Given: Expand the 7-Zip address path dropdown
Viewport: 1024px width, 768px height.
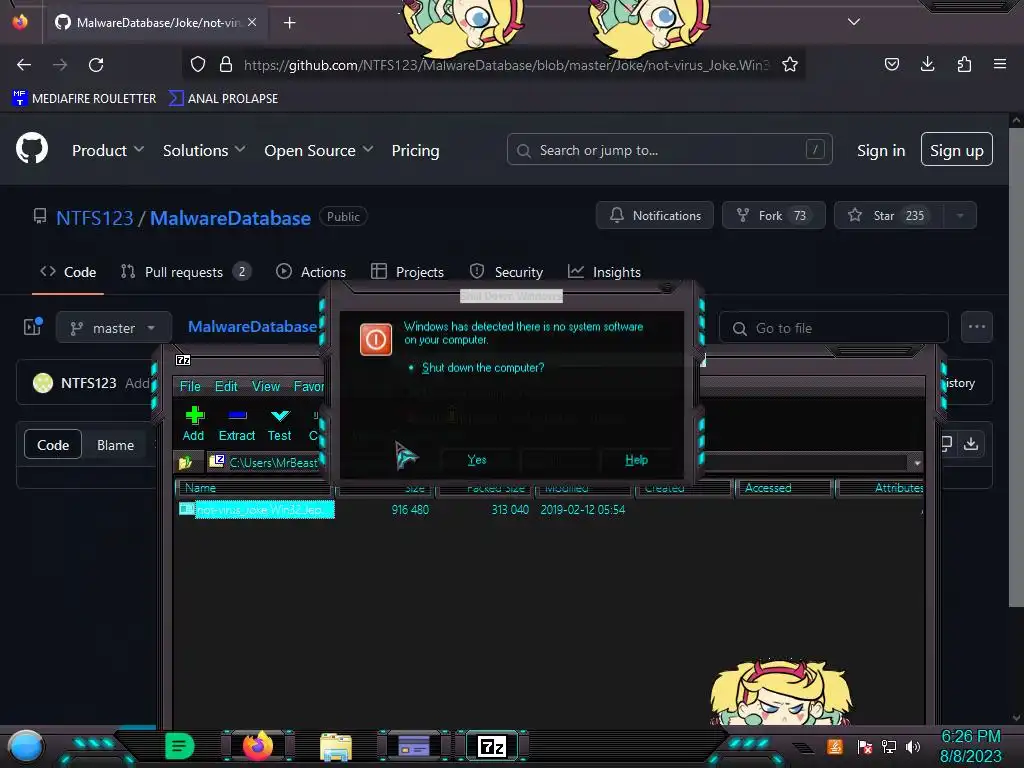Looking at the screenshot, I should click(x=916, y=463).
